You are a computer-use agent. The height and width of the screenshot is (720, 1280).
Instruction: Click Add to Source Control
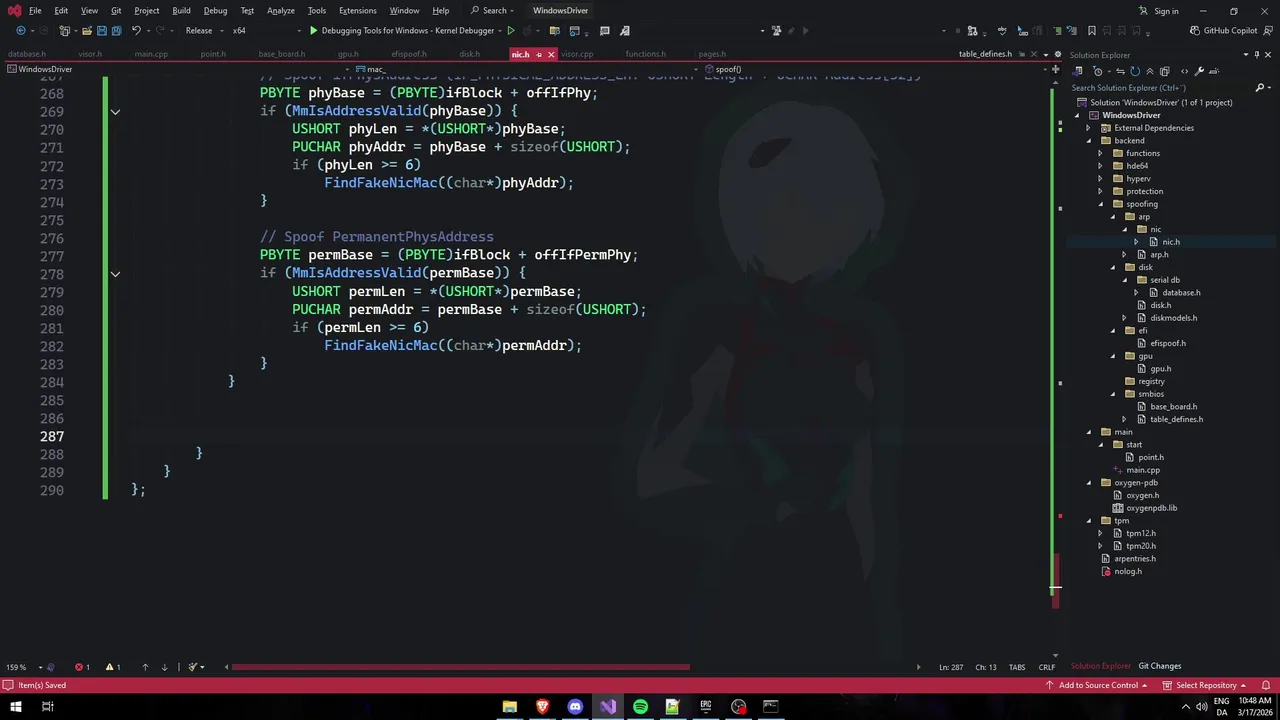click(1099, 685)
